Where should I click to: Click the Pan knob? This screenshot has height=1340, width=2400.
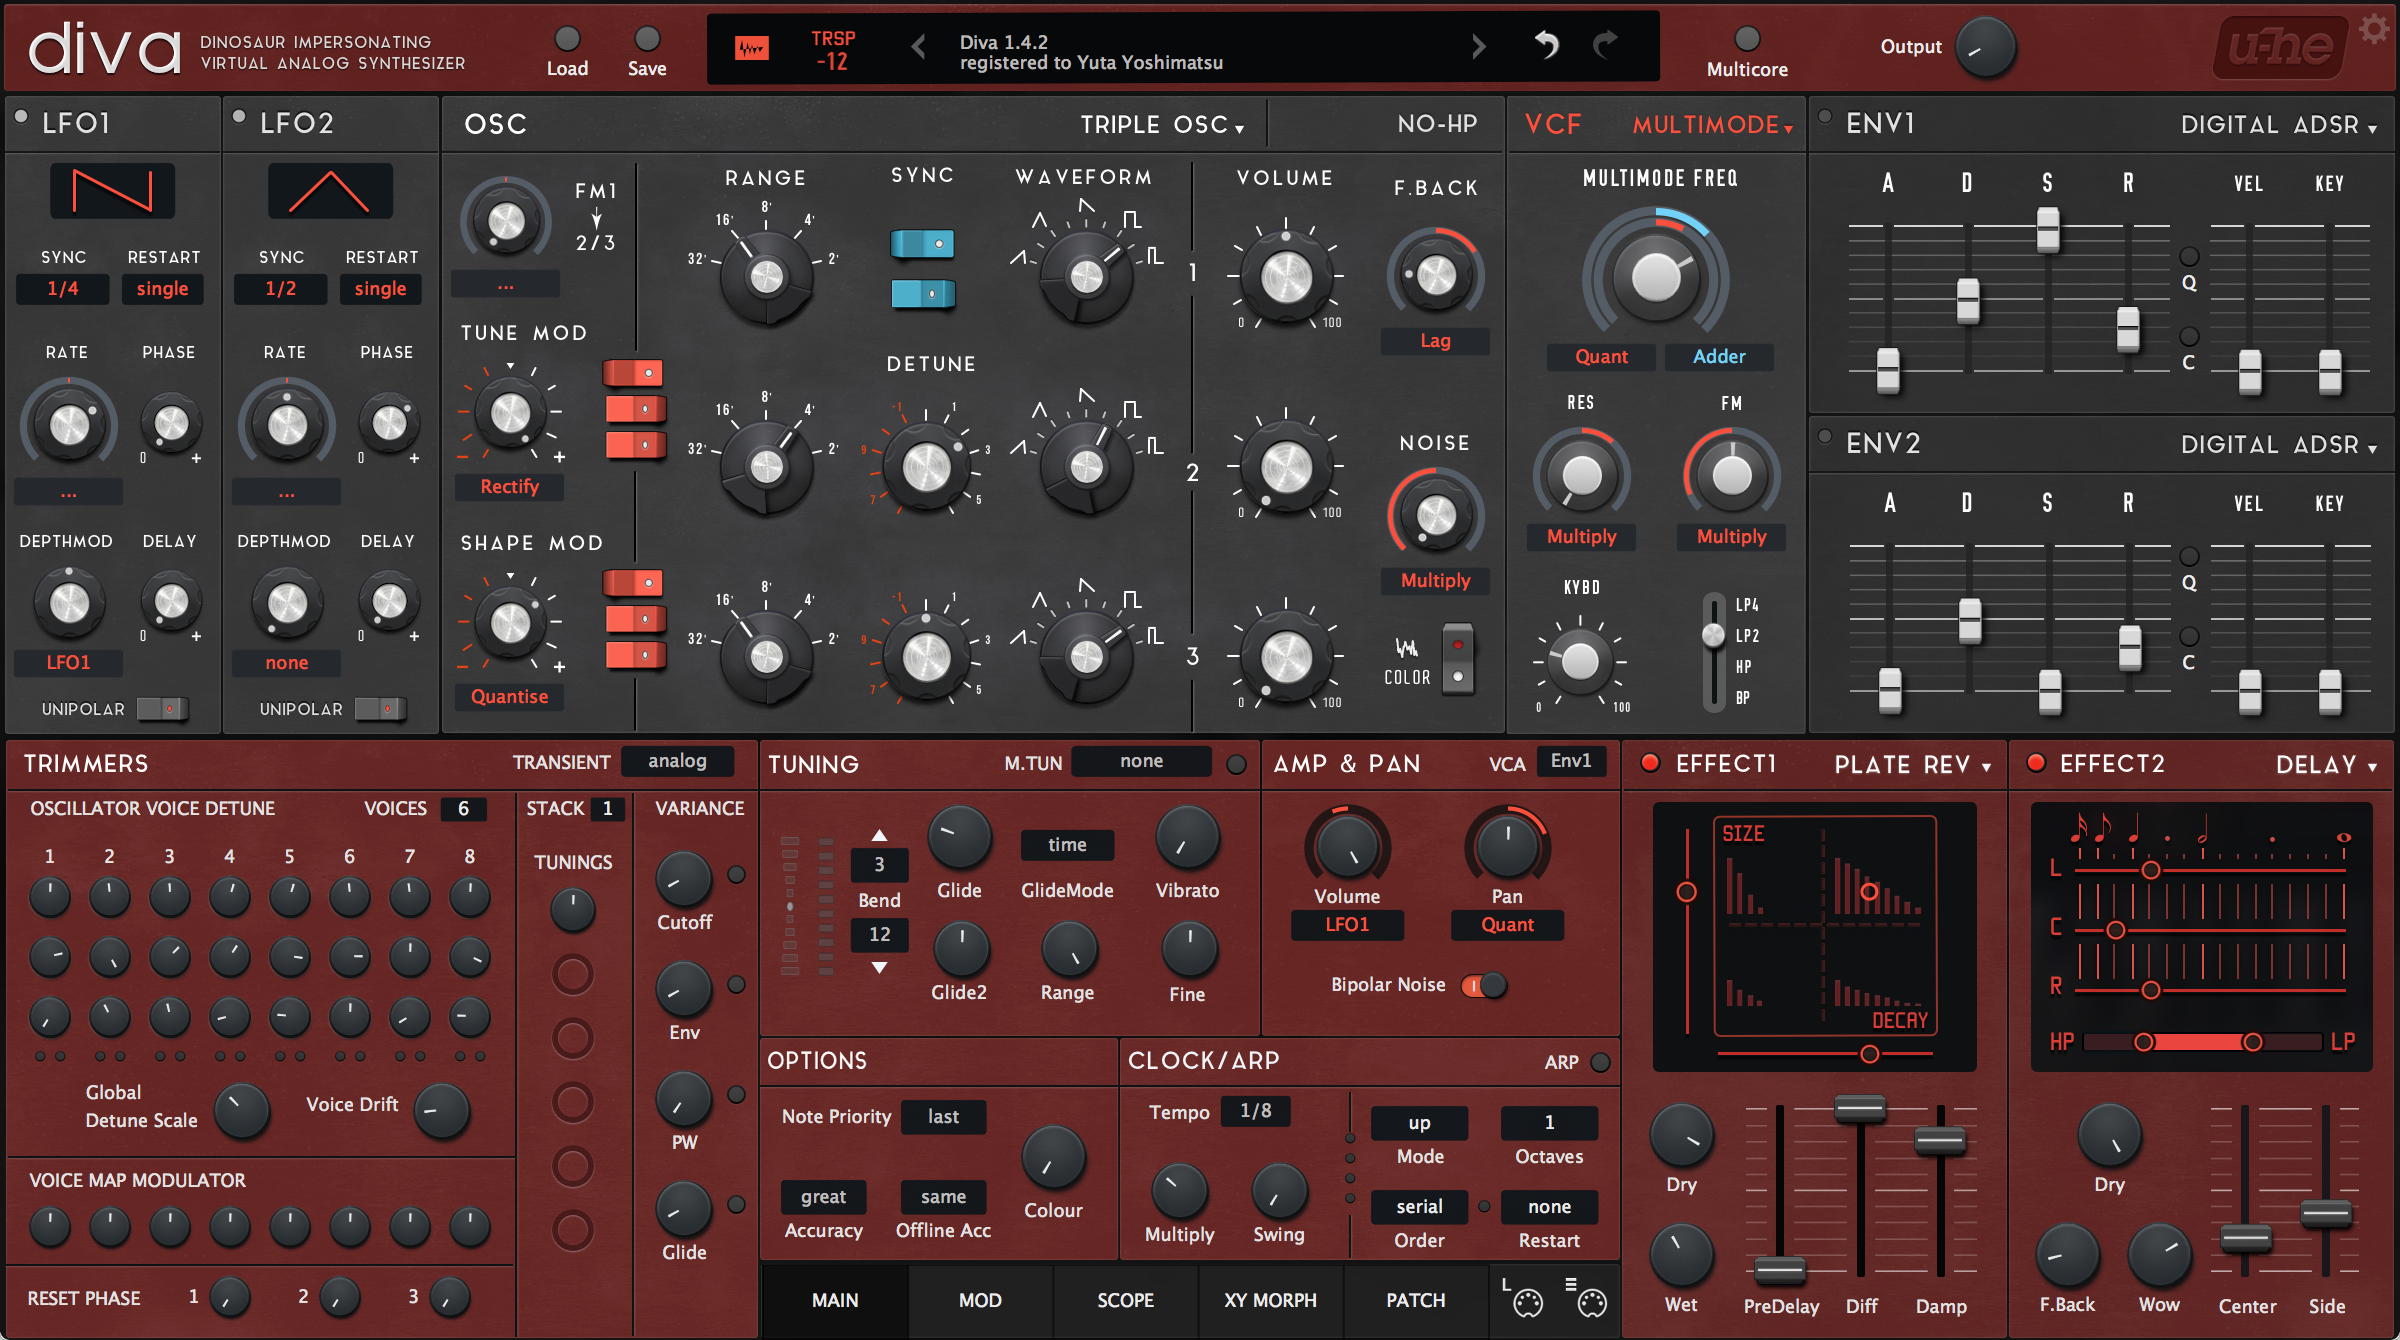point(1507,848)
